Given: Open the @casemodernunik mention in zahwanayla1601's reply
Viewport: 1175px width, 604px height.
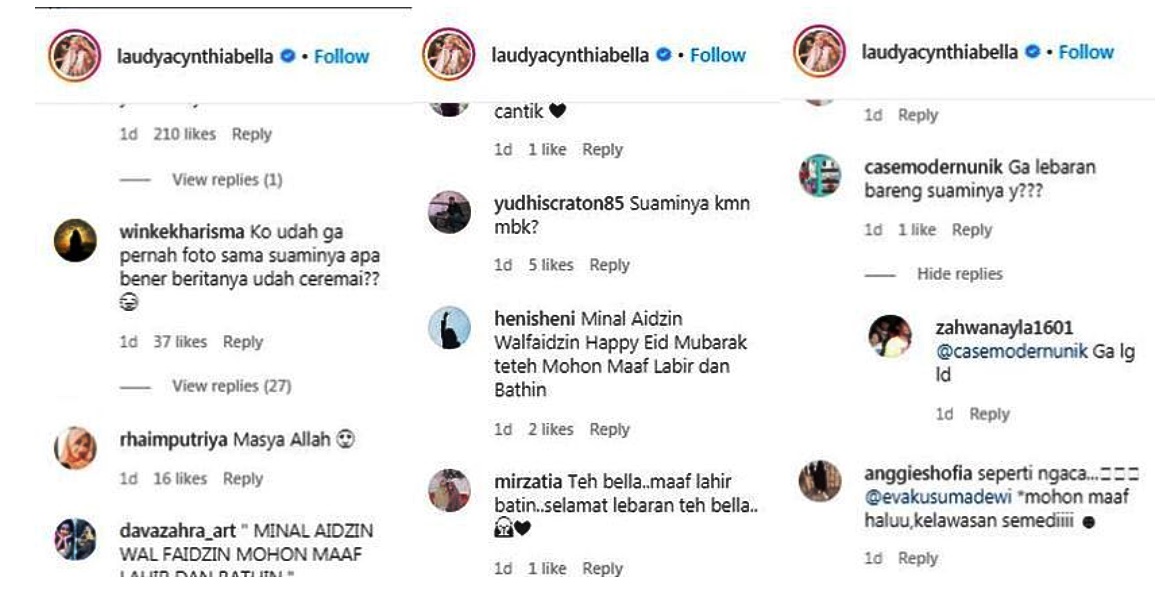Looking at the screenshot, I should pos(1011,351).
